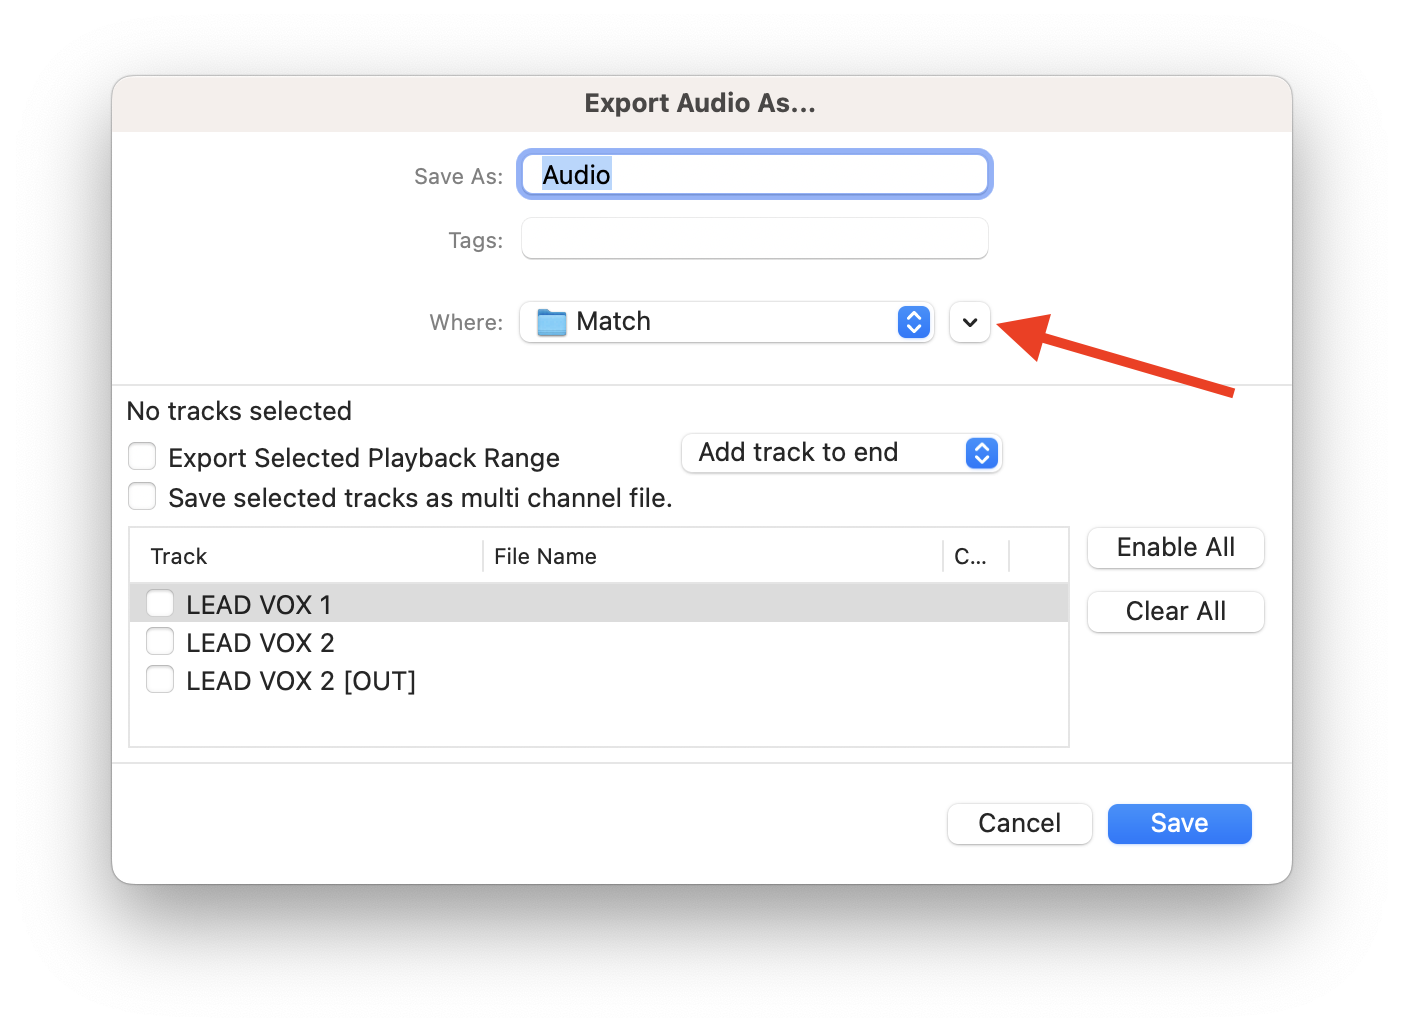This screenshot has width=1404, height=1032.
Task: Click the Add track to end stepper arrows
Action: (x=981, y=453)
